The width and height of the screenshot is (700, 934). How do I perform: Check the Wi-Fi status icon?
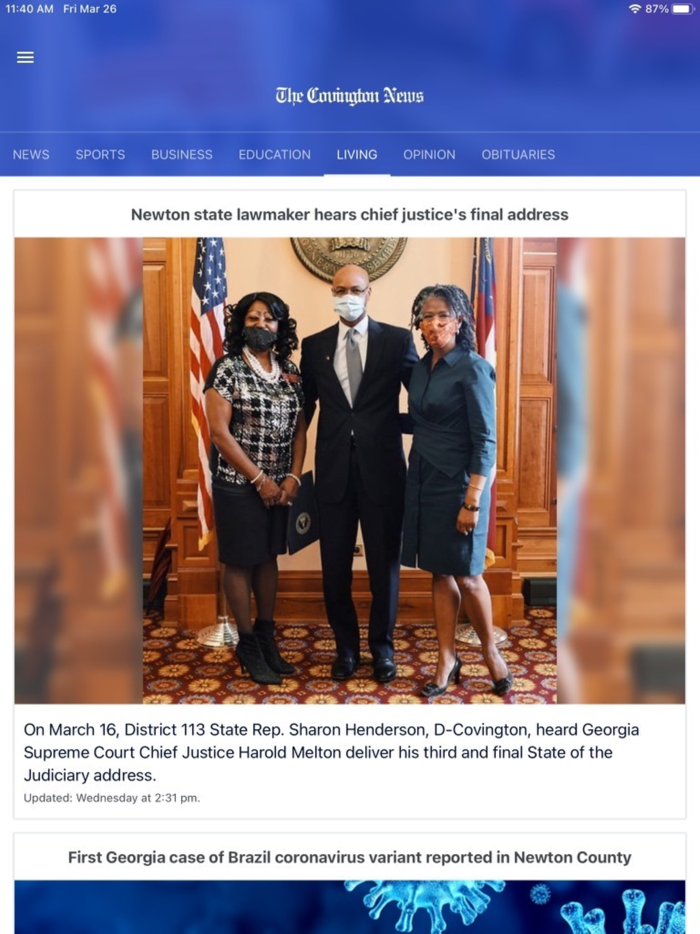[x=635, y=9]
